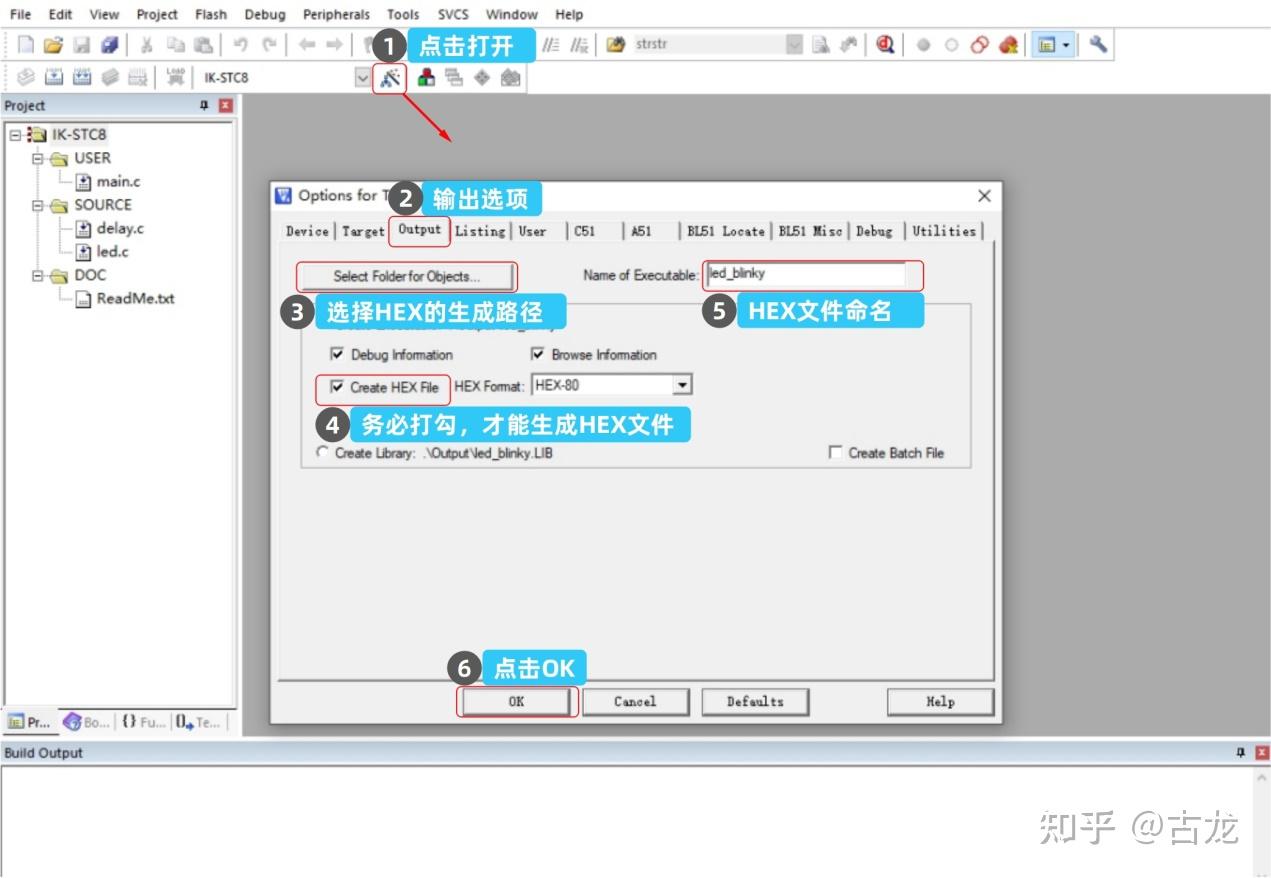The image size is (1271, 878).
Task: Toggle the Create HEX File checkbox
Action: tap(337, 387)
